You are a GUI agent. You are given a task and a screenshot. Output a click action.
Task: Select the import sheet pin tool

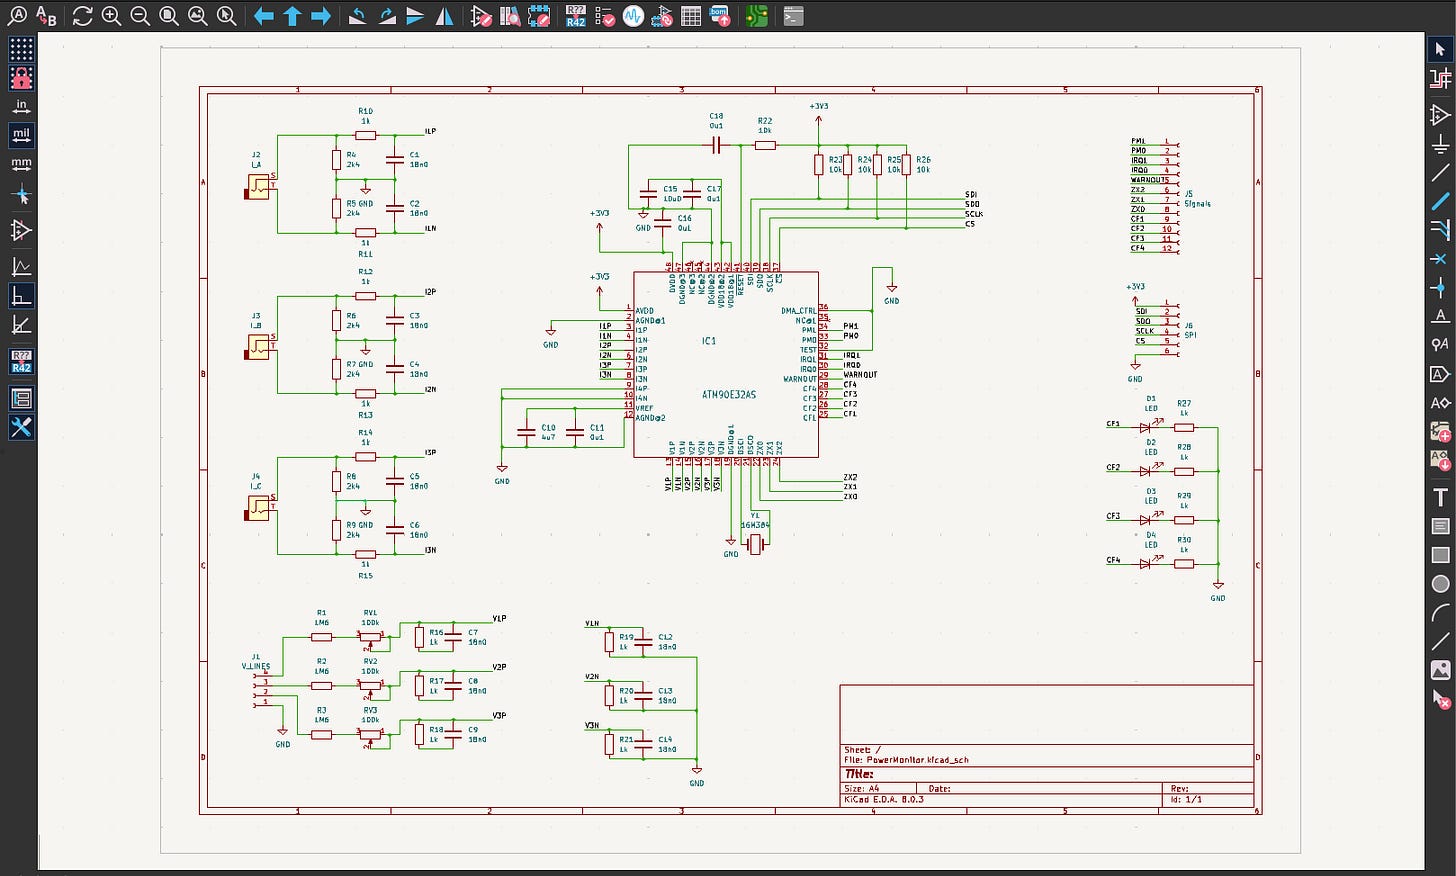coord(1440,461)
